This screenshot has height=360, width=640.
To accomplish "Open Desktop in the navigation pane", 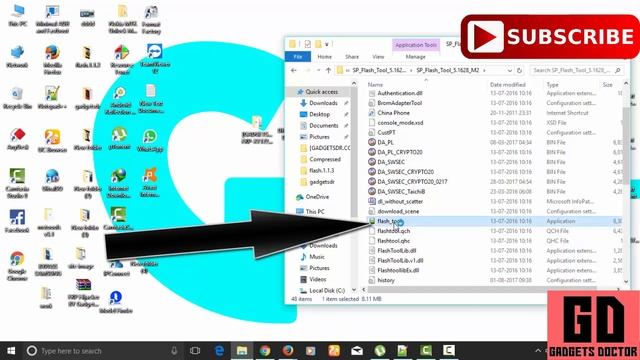I will pyautogui.click(x=319, y=114).
